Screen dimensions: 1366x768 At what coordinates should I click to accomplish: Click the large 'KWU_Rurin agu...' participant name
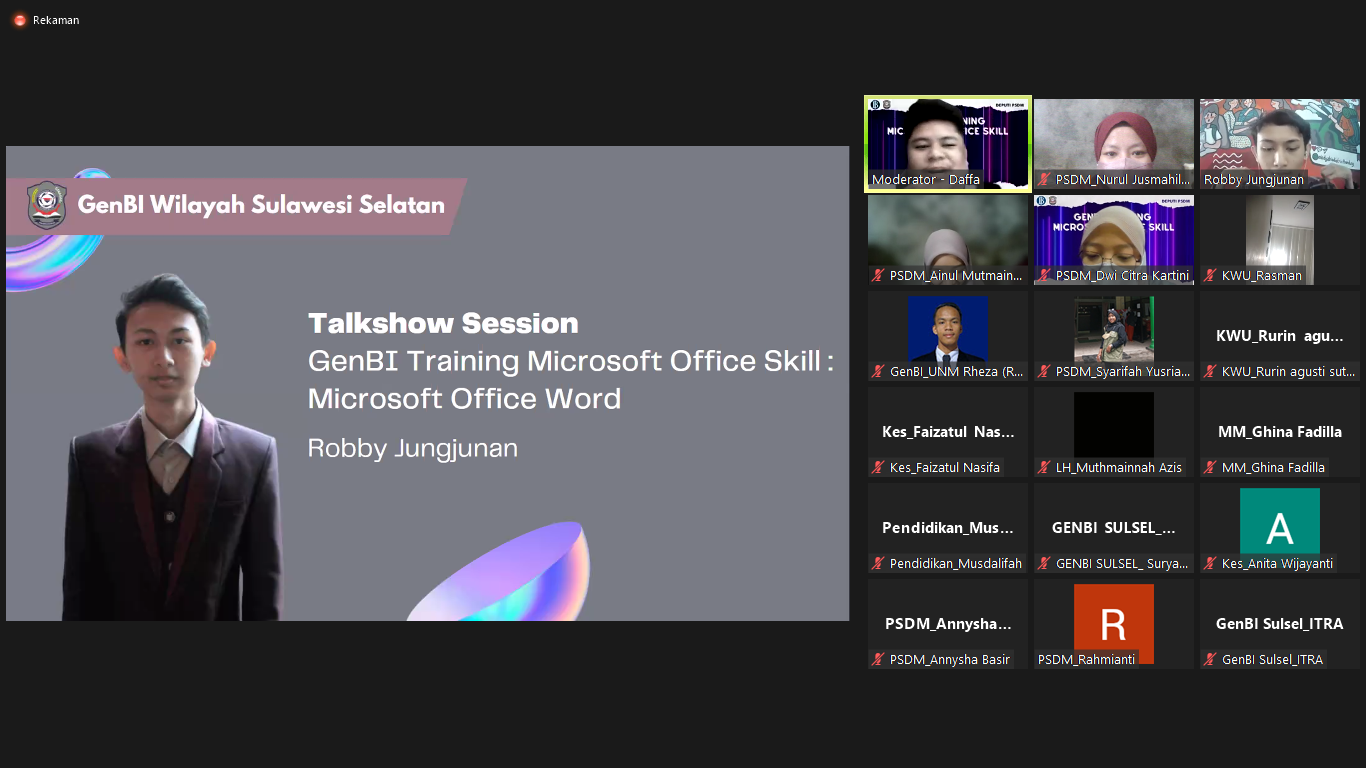(x=1280, y=336)
